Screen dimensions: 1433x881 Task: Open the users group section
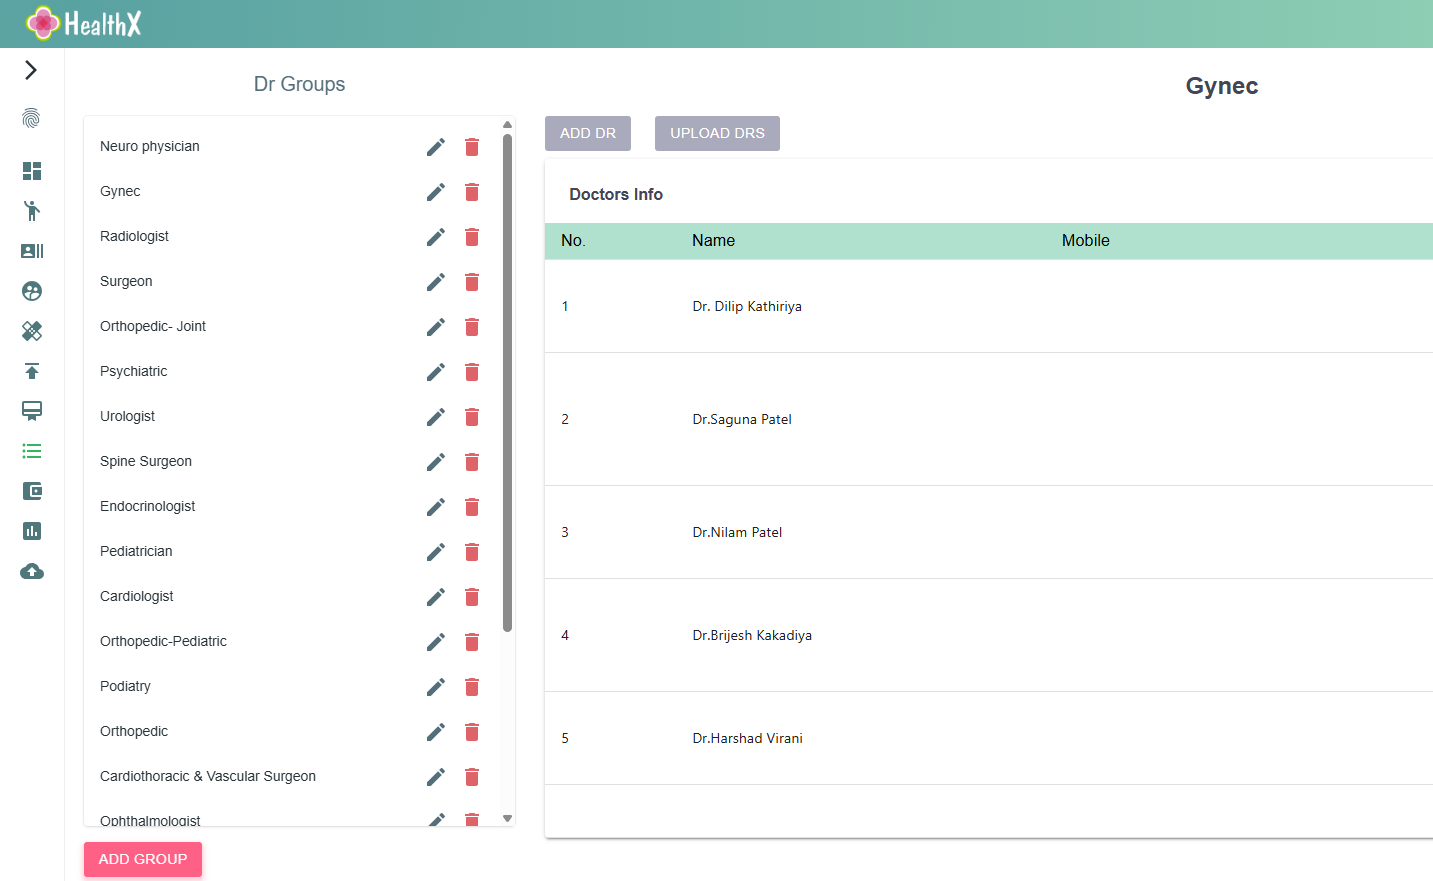(31, 291)
